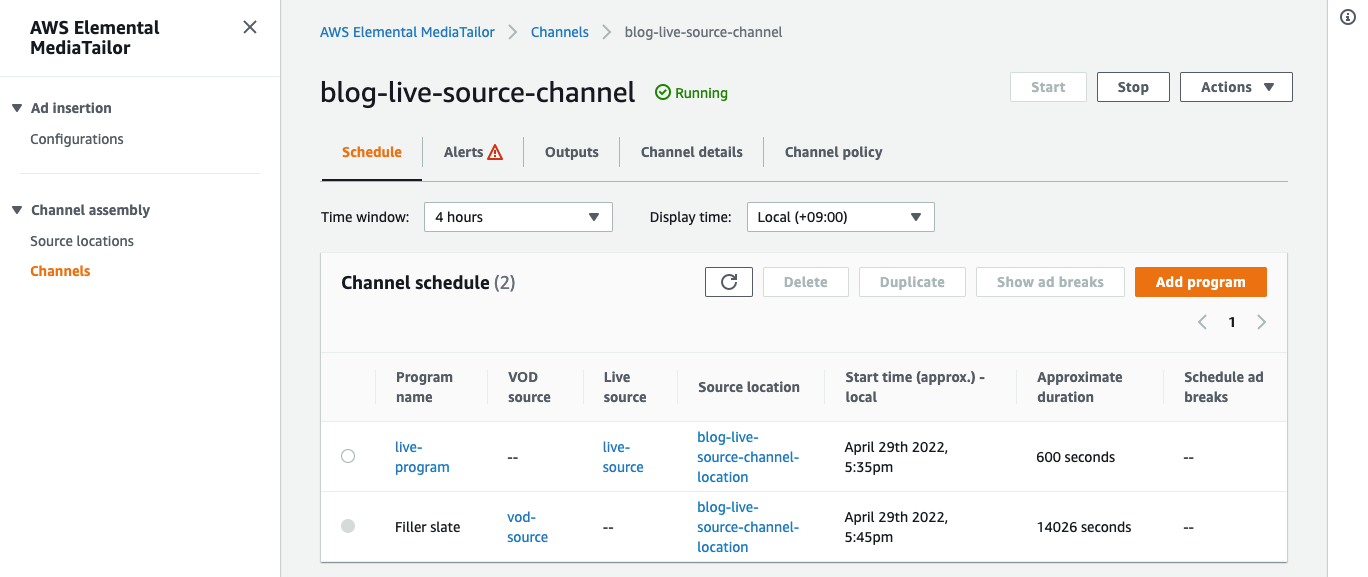Click the Start button
The height and width of the screenshot is (577, 1368).
[1048, 87]
